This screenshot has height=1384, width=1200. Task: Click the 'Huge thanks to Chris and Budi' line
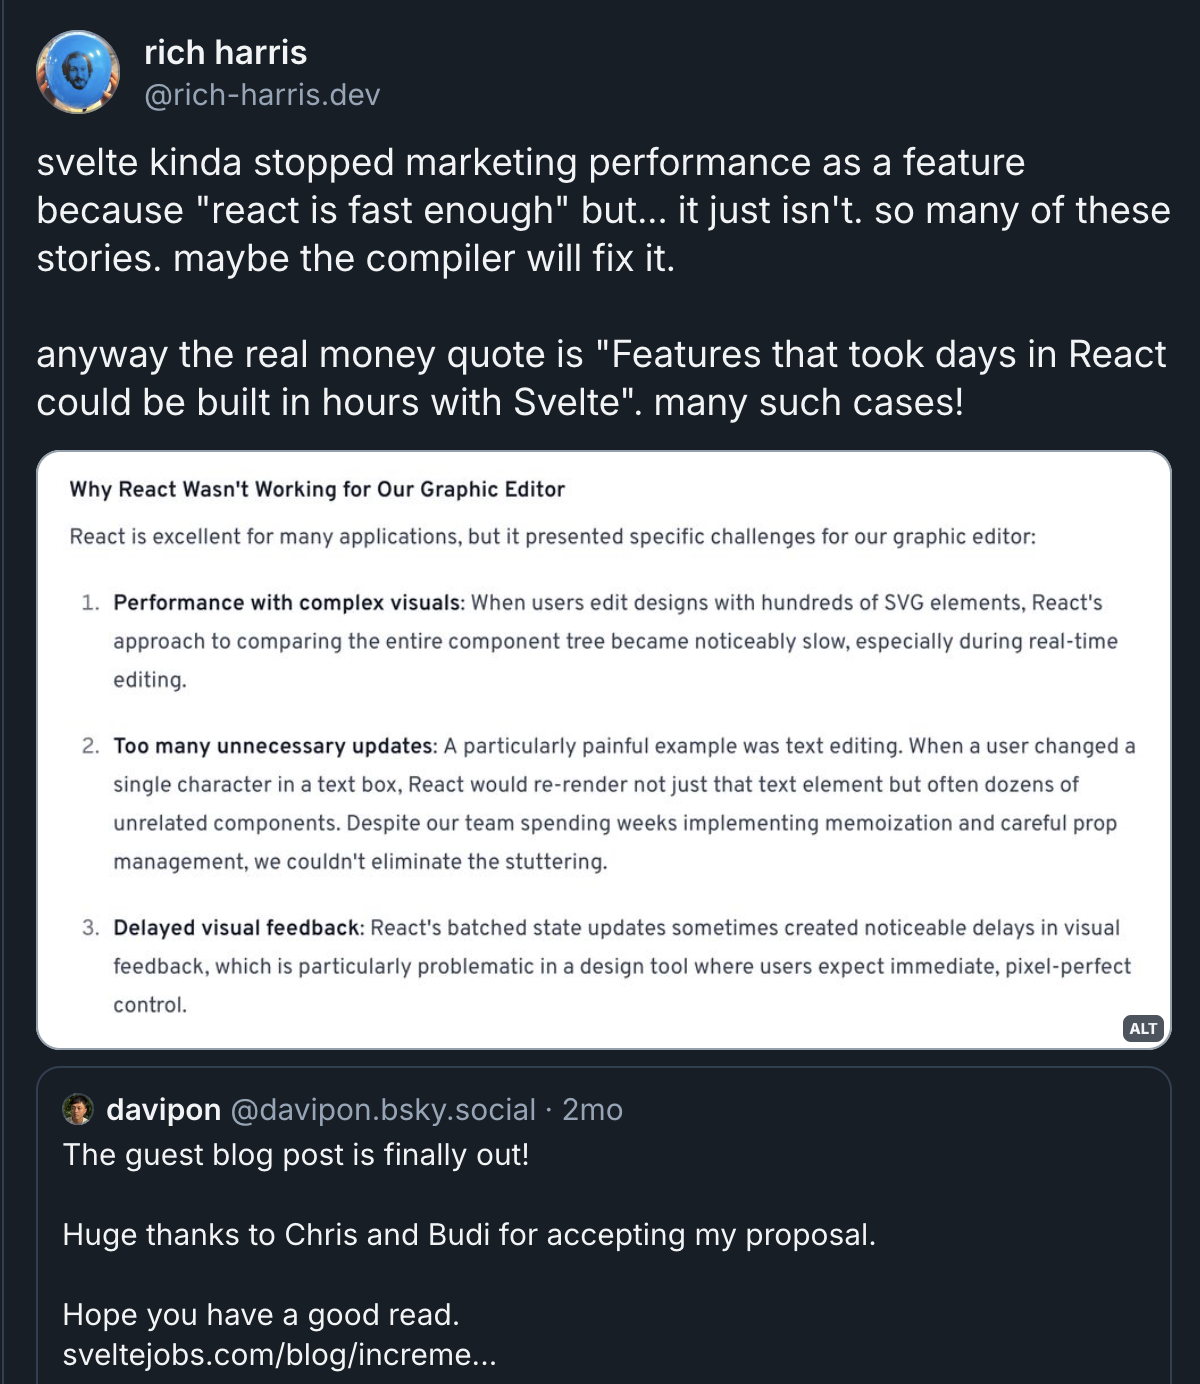pyautogui.click(x=469, y=1234)
